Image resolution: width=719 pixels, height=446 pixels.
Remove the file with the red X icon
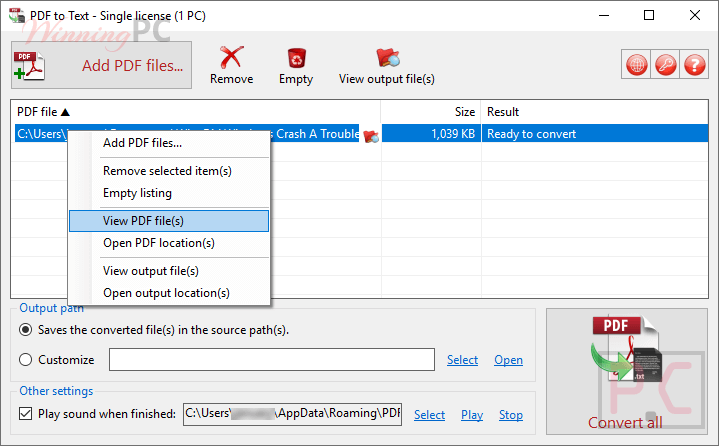tap(232, 65)
